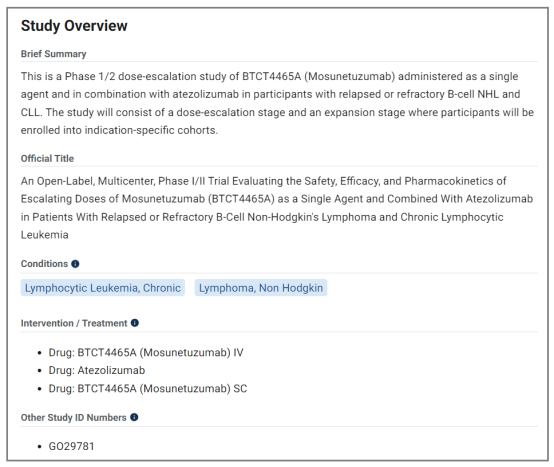
Task: Click the GO29781 study ID number
Action: pyautogui.click(x=71, y=446)
